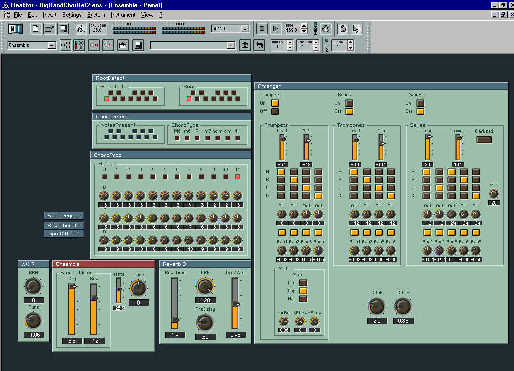
Task: Open the Edit menu
Action: 32,15
